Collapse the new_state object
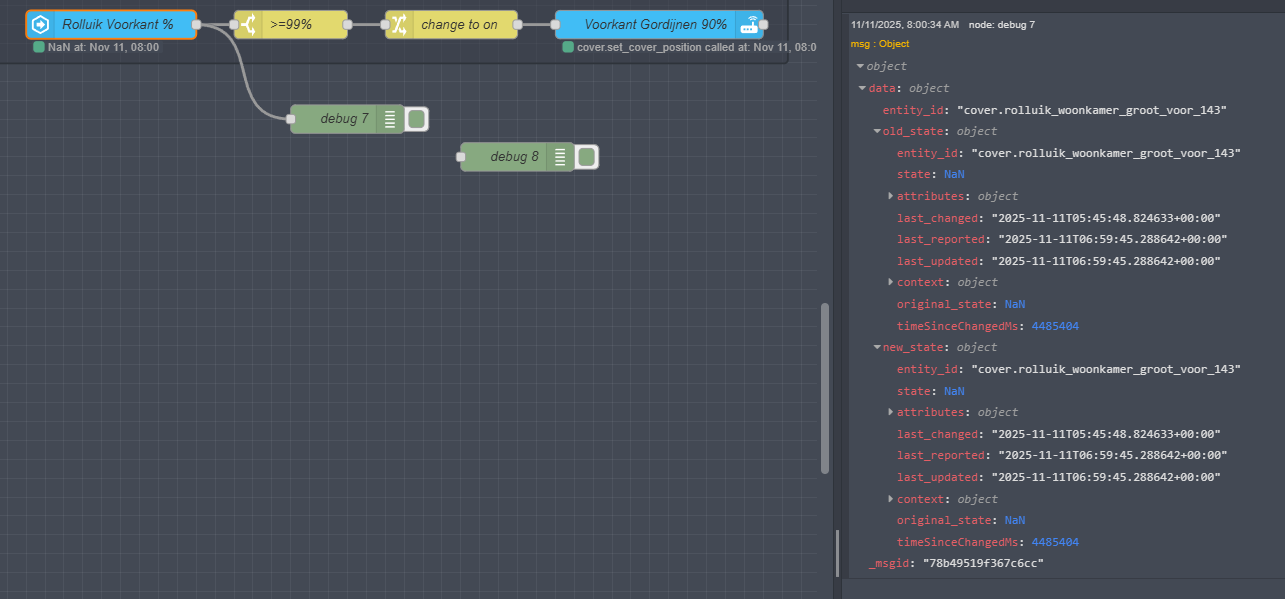 point(877,347)
